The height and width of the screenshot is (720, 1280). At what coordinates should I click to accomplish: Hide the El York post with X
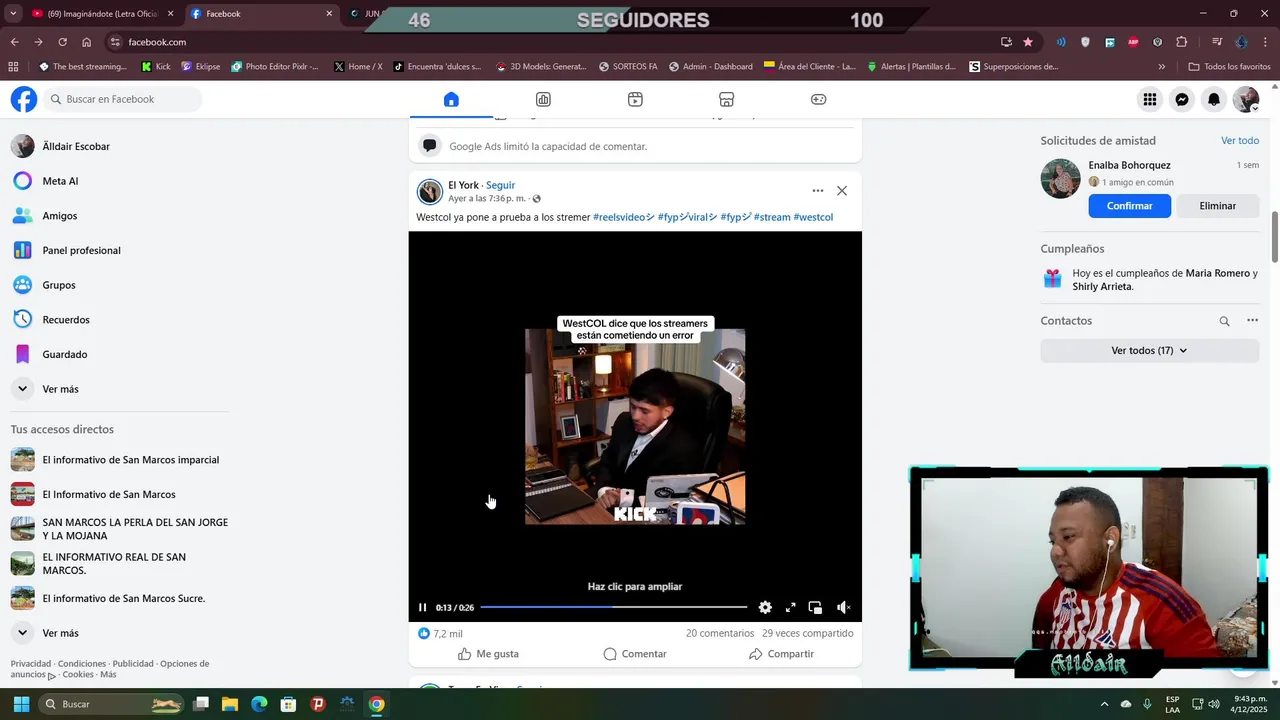click(x=842, y=190)
